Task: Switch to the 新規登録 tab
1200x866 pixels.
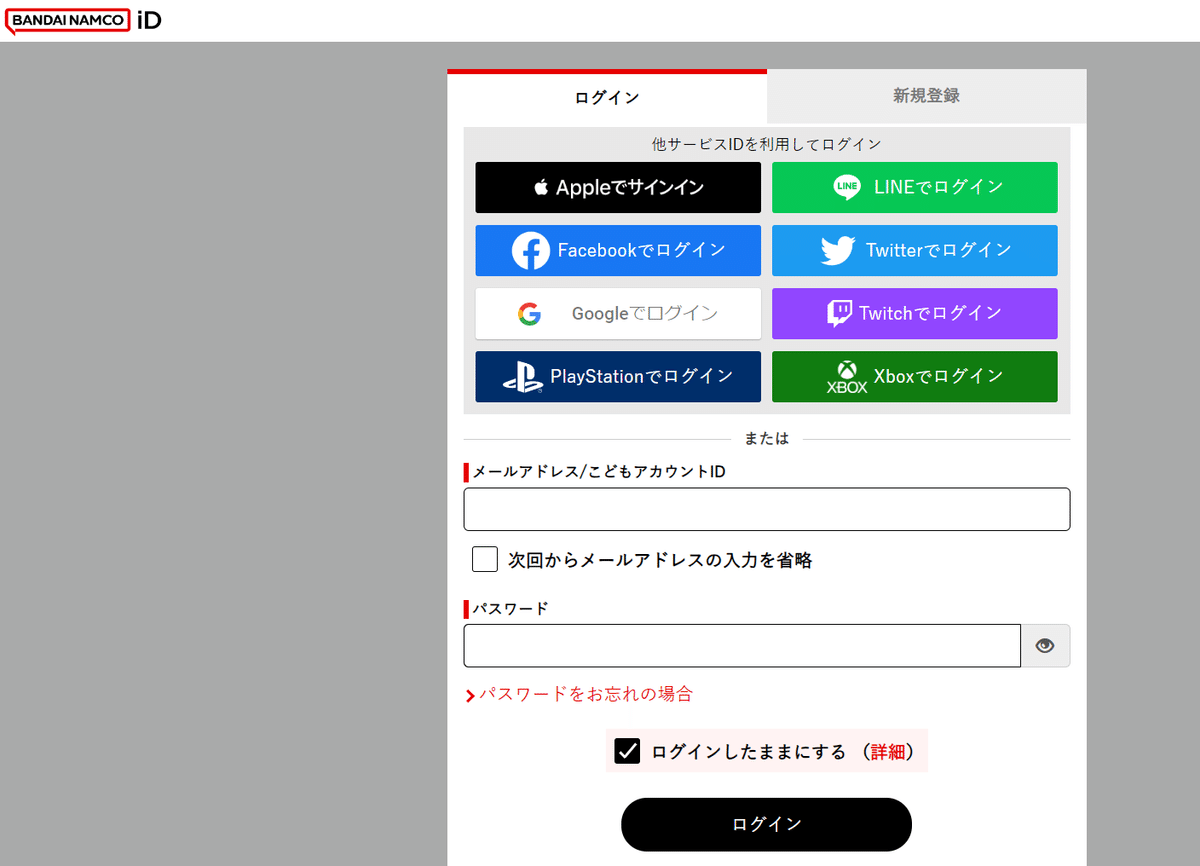Action: 925,96
